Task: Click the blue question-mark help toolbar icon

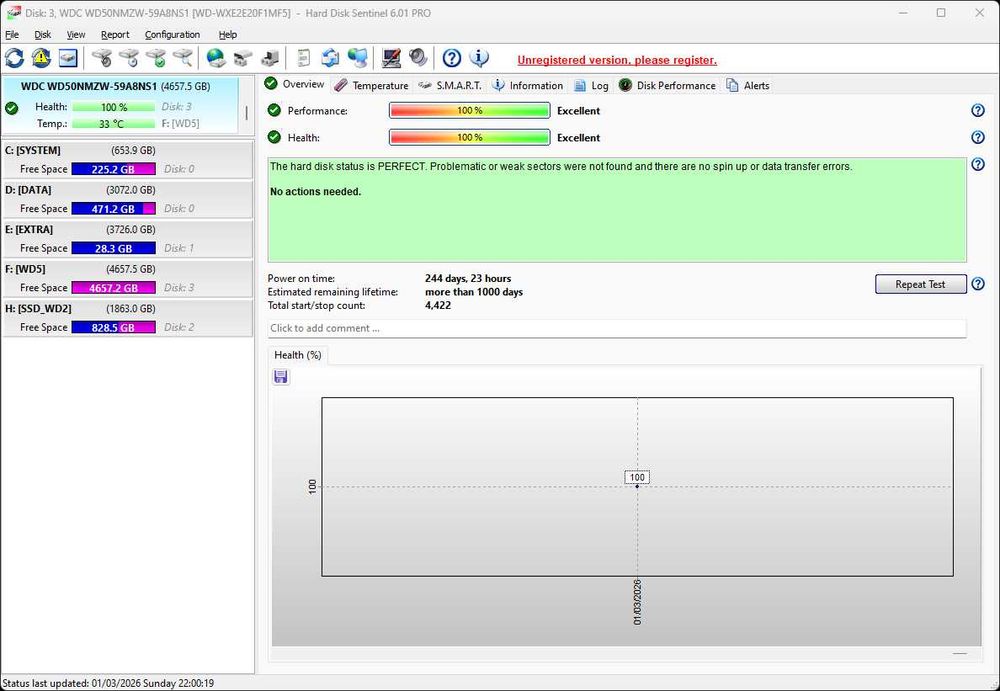Action: [452, 58]
